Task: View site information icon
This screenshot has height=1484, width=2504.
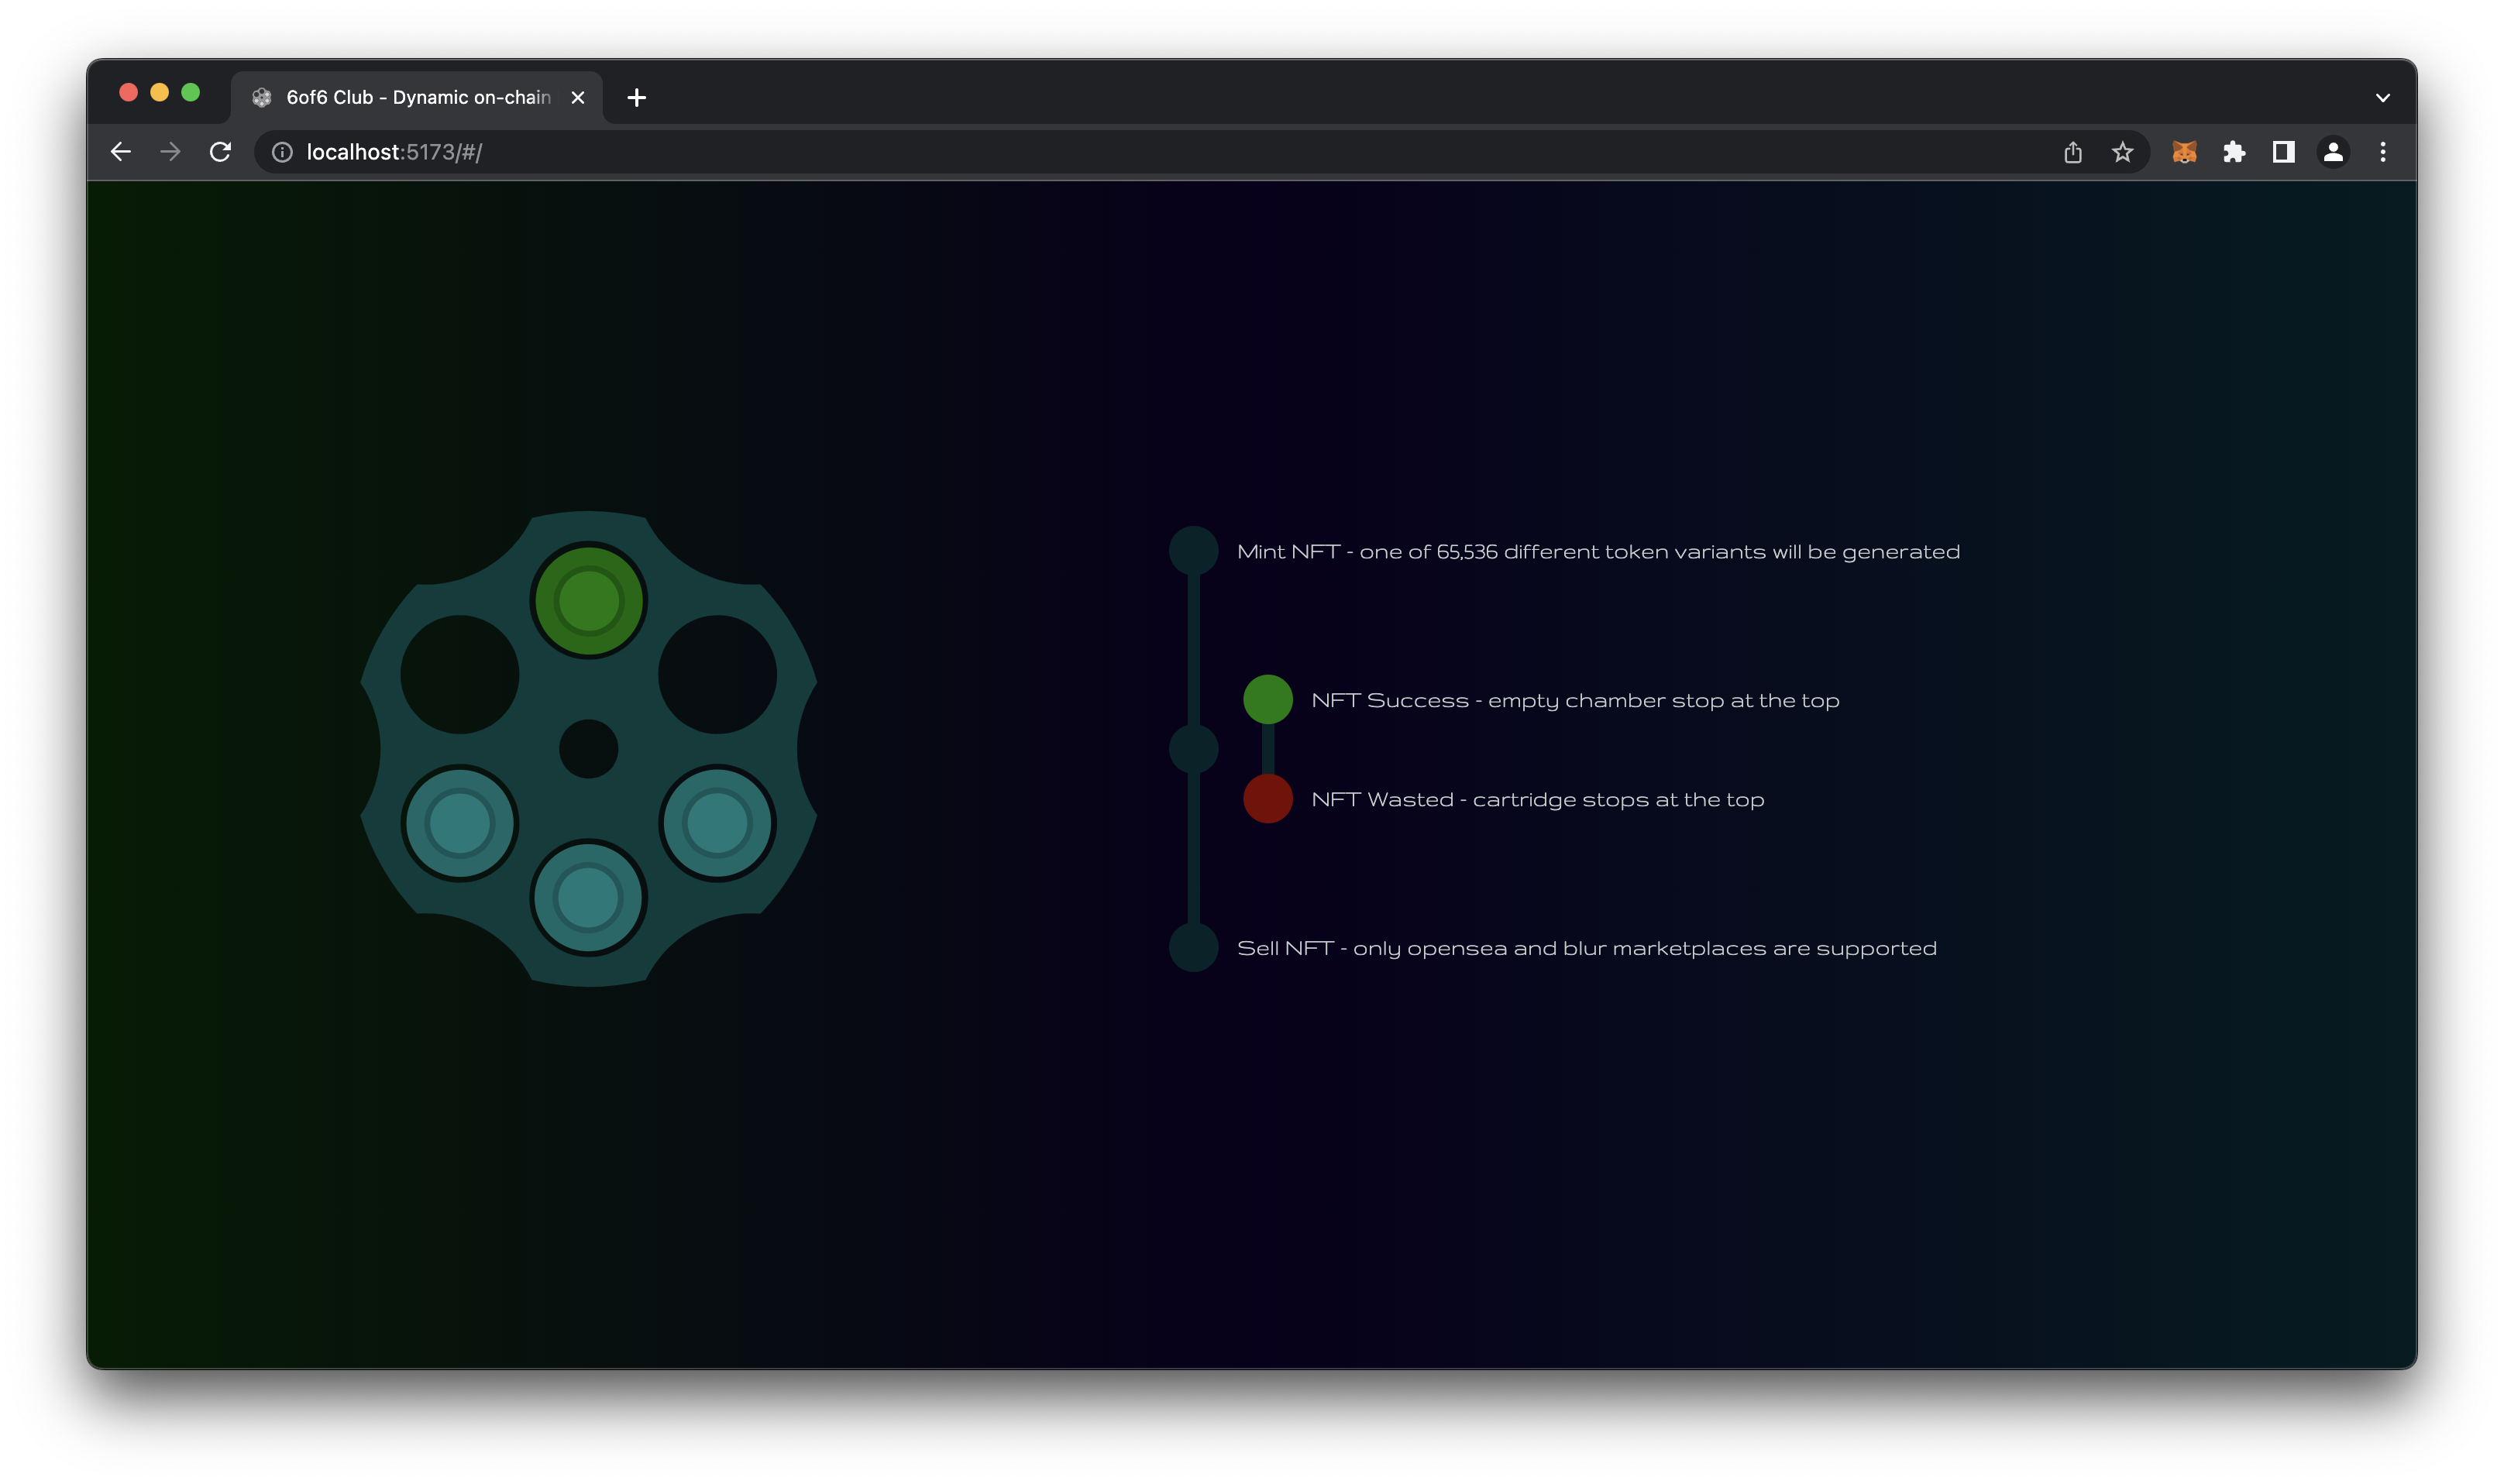Action: 283,152
